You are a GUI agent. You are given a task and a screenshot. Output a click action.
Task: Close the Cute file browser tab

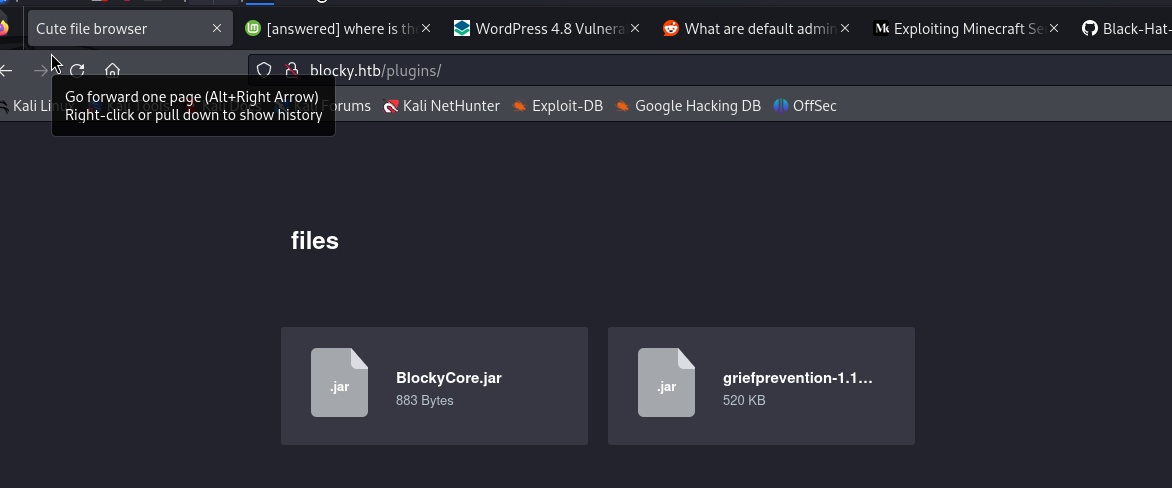coord(217,29)
